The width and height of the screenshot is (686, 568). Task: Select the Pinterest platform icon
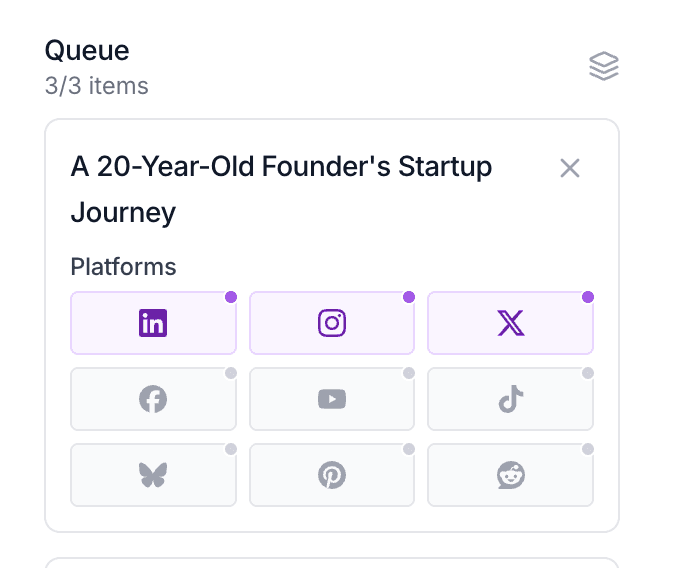tap(332, 476)
